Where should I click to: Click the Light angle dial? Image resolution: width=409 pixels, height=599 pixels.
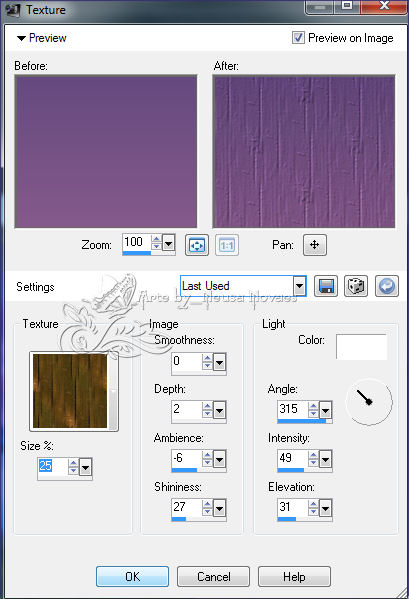click(x=369, y=402)
